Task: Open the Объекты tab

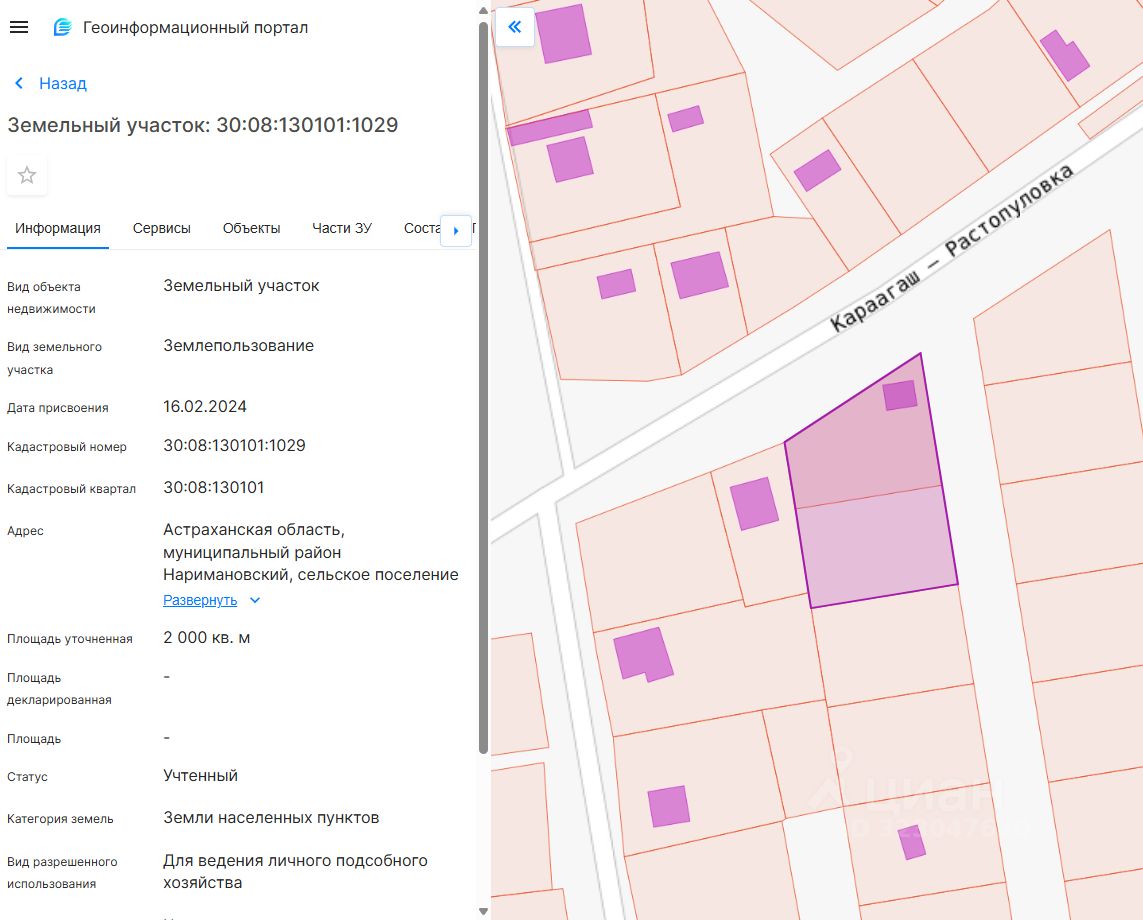Action: click(251, 228)
